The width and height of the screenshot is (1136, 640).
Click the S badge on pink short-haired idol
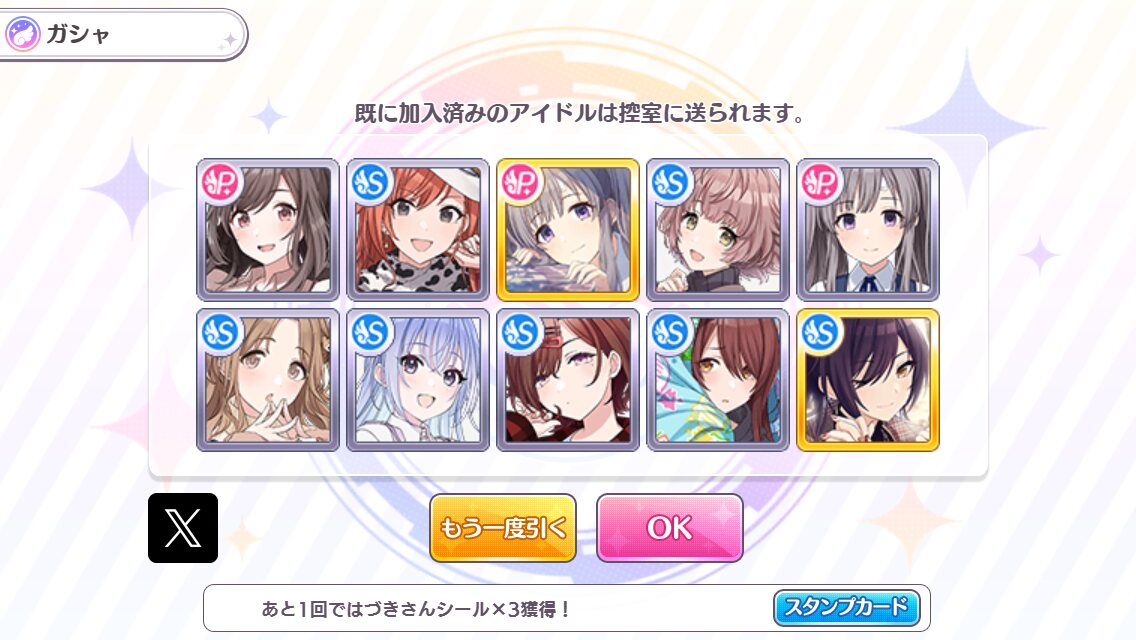(671, 182)
